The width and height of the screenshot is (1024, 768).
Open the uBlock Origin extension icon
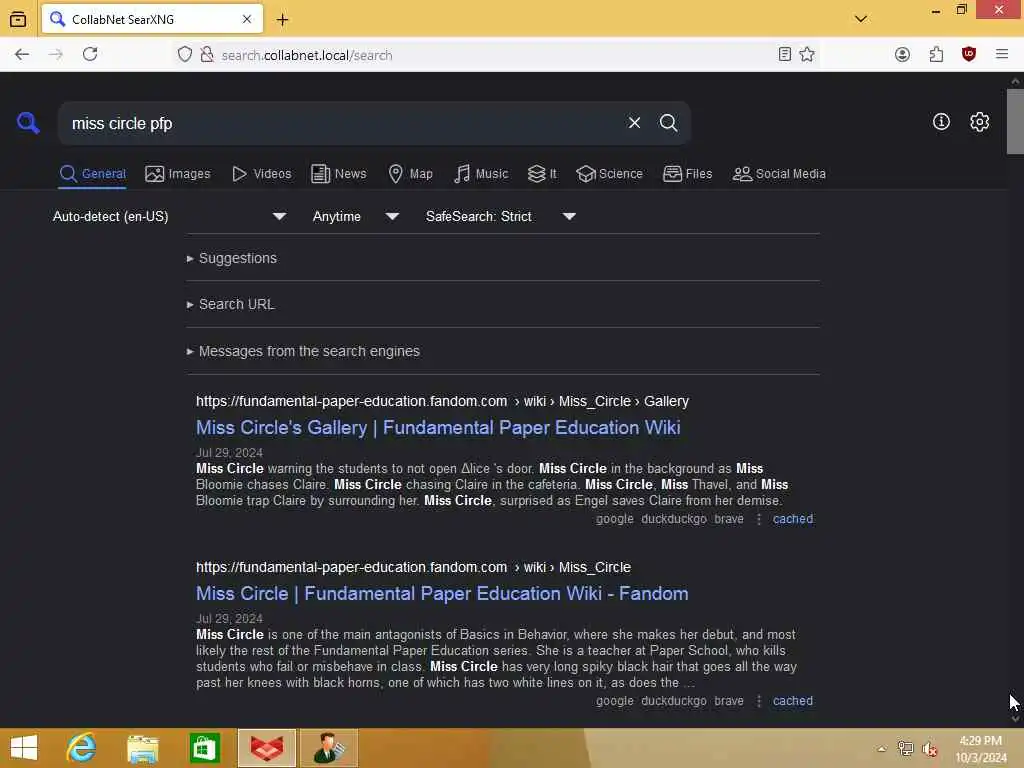[969, 54]
